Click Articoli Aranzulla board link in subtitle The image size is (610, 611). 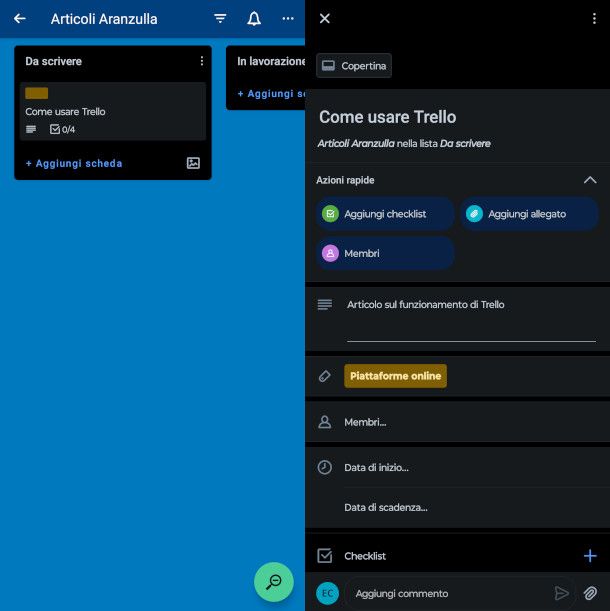click(356, 143)
